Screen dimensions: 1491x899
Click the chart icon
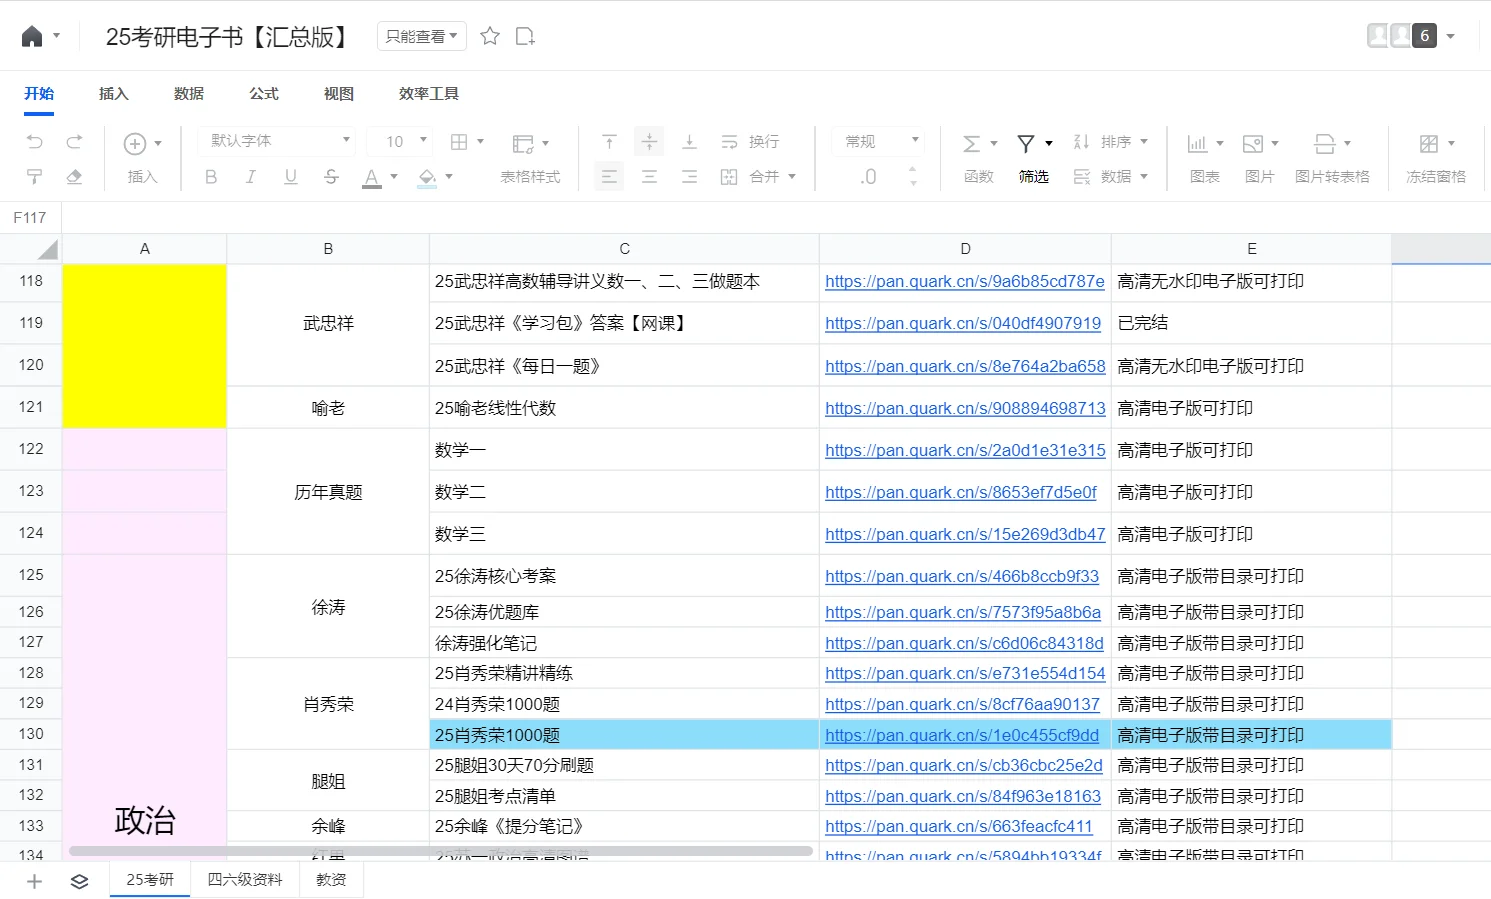click(x=1197, y=144)
